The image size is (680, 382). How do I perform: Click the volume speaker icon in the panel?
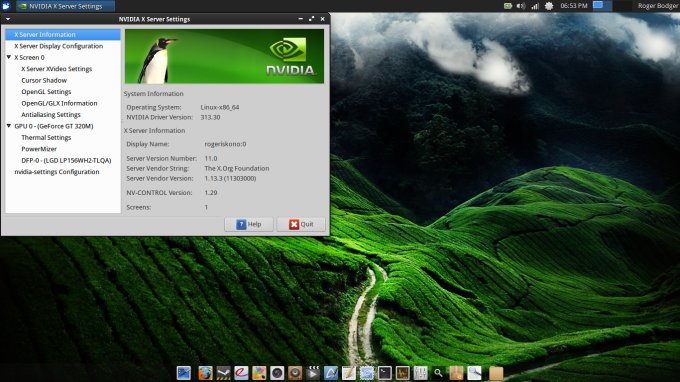pos(521,6)
